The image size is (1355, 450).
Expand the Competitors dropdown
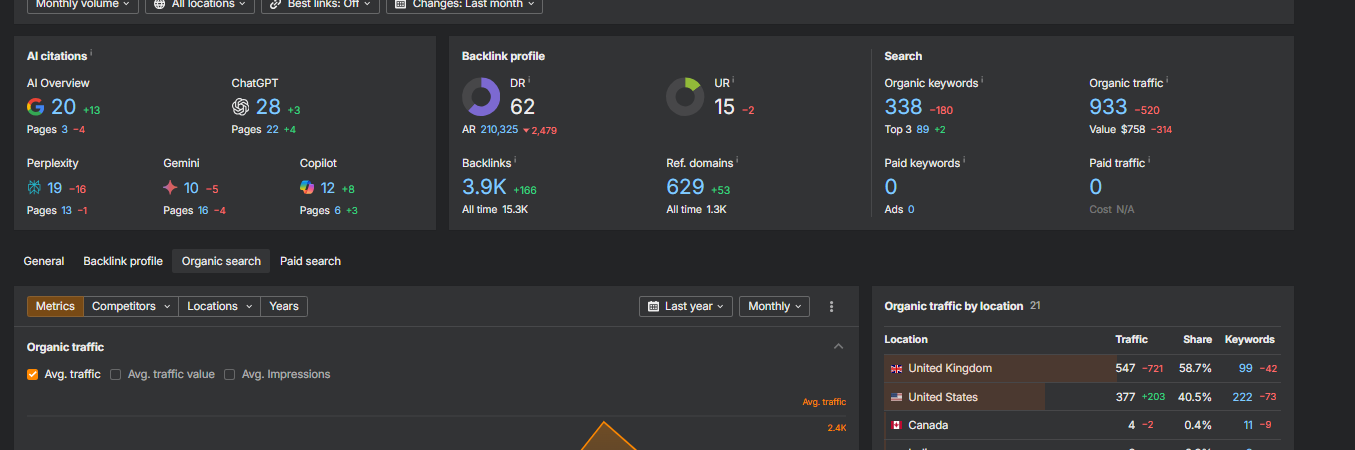(x=131, y=307)
